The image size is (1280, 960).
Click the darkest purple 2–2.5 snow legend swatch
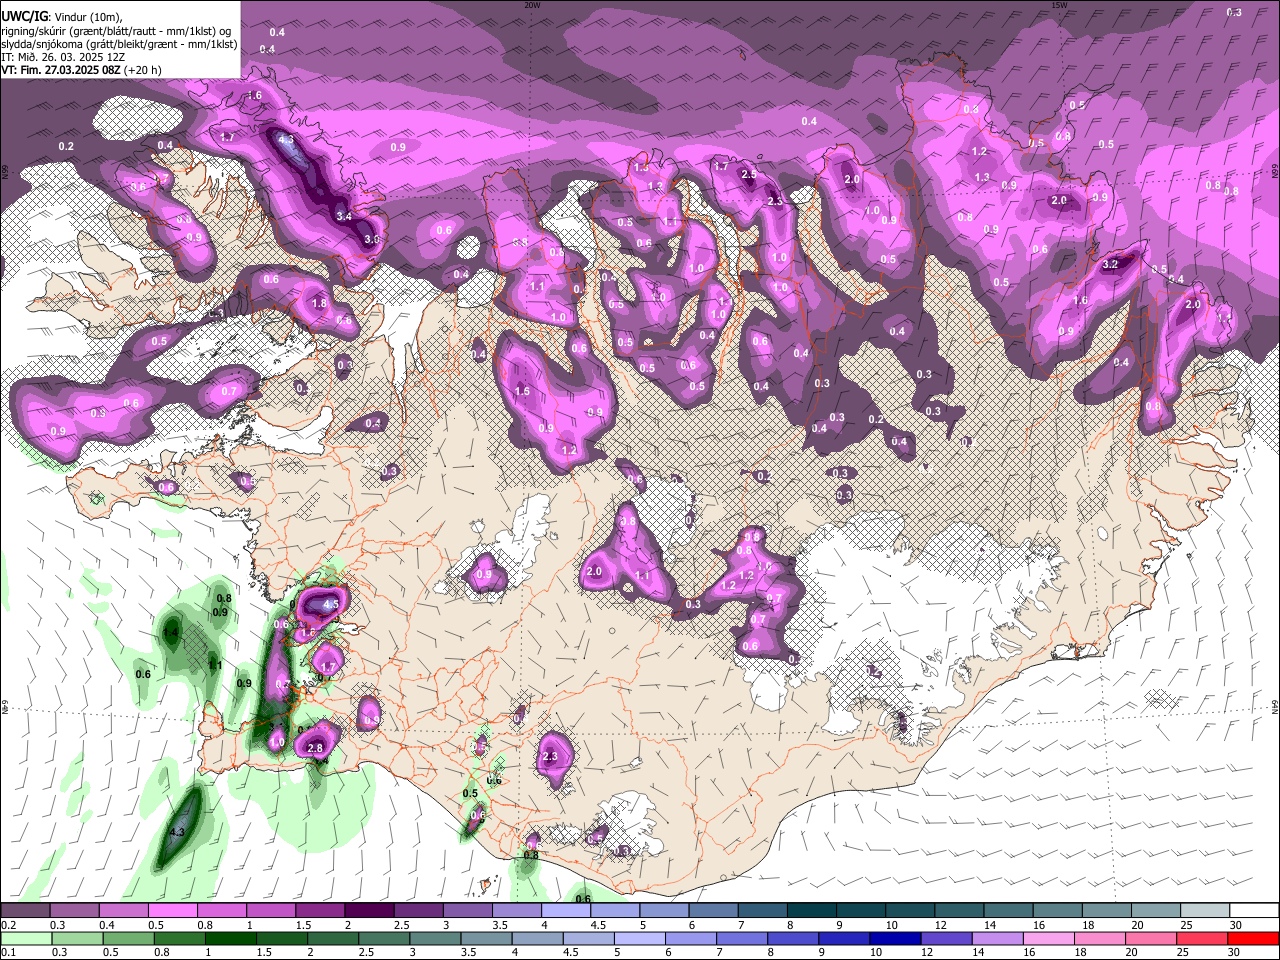pyautogui.click(x=368, y=911)
